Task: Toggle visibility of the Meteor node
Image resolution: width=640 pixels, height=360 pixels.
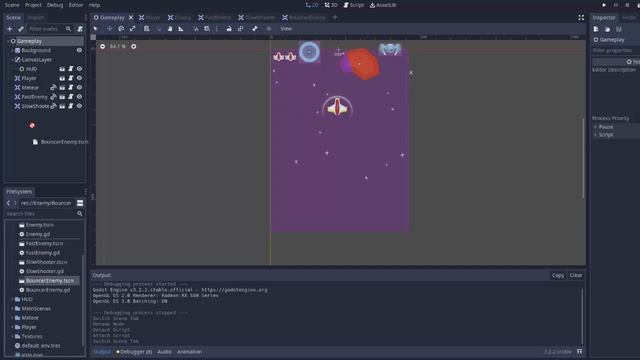Action: pos(79,87)
